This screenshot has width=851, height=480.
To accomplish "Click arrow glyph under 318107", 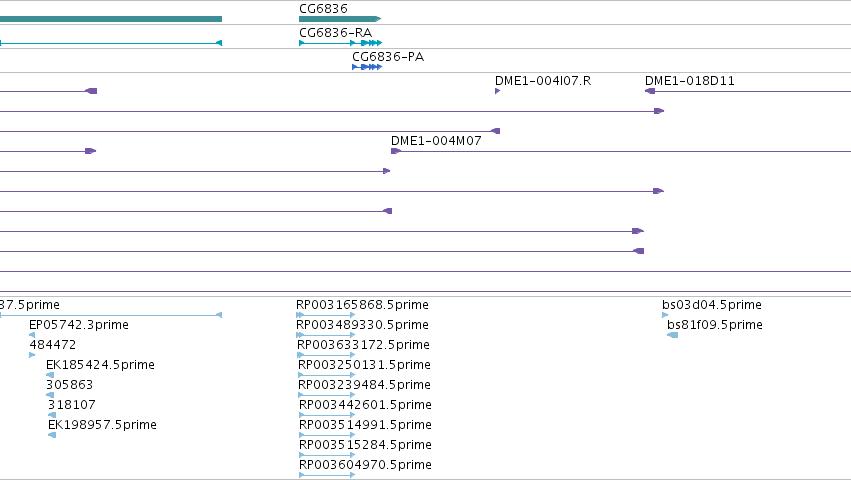I will tap(52, 415).
